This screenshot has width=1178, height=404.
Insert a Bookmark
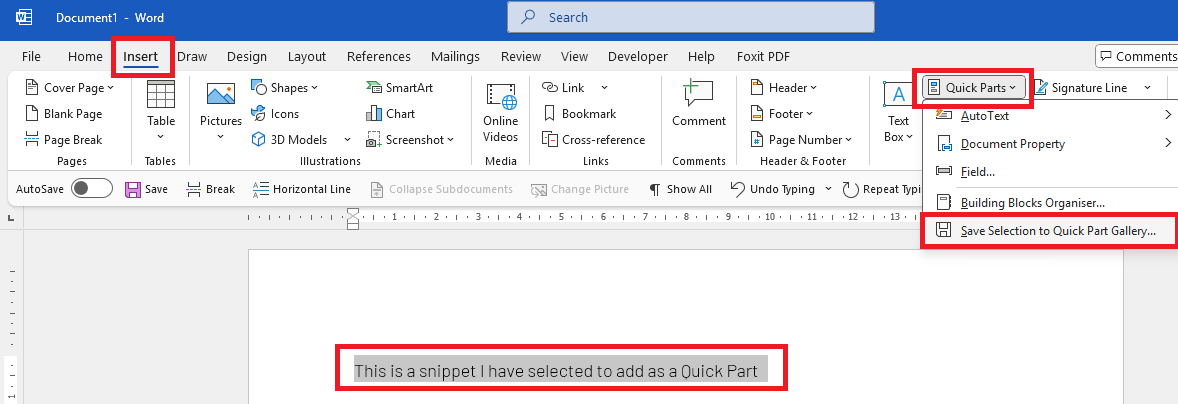579,113
